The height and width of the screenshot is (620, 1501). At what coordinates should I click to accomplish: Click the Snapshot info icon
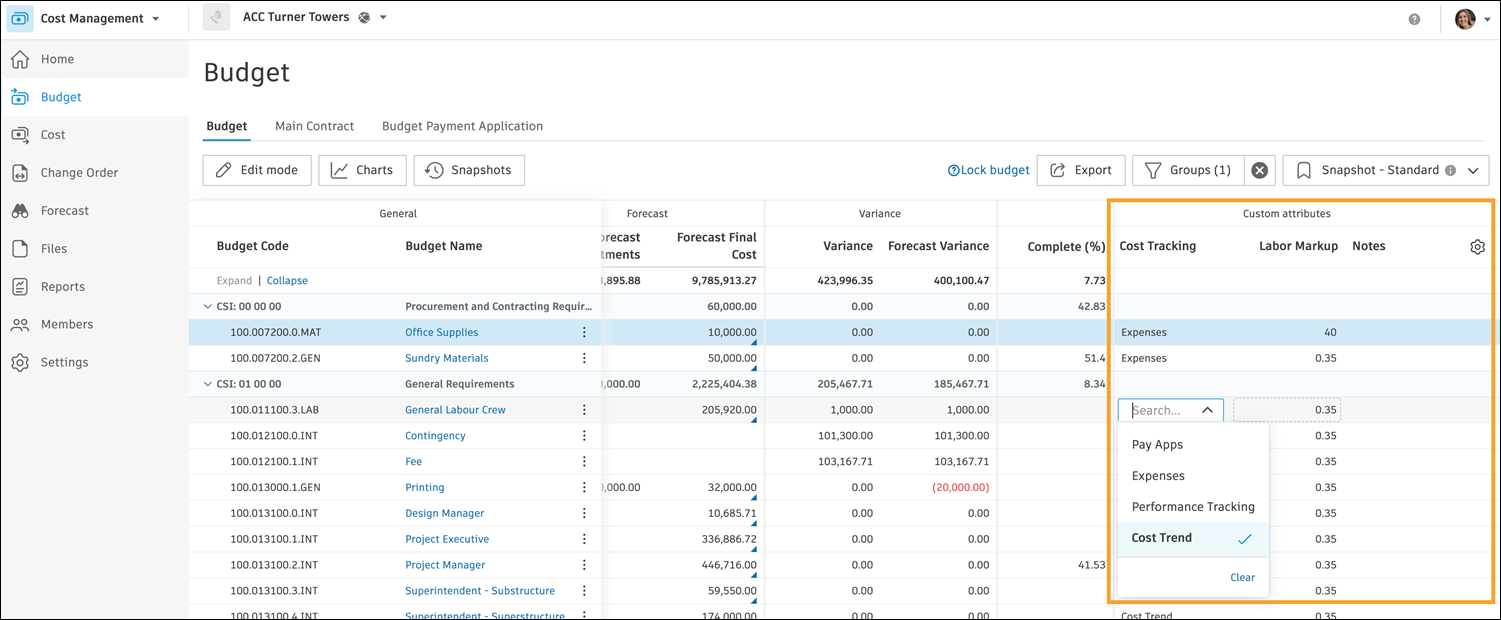click(x=1450, y=171)
